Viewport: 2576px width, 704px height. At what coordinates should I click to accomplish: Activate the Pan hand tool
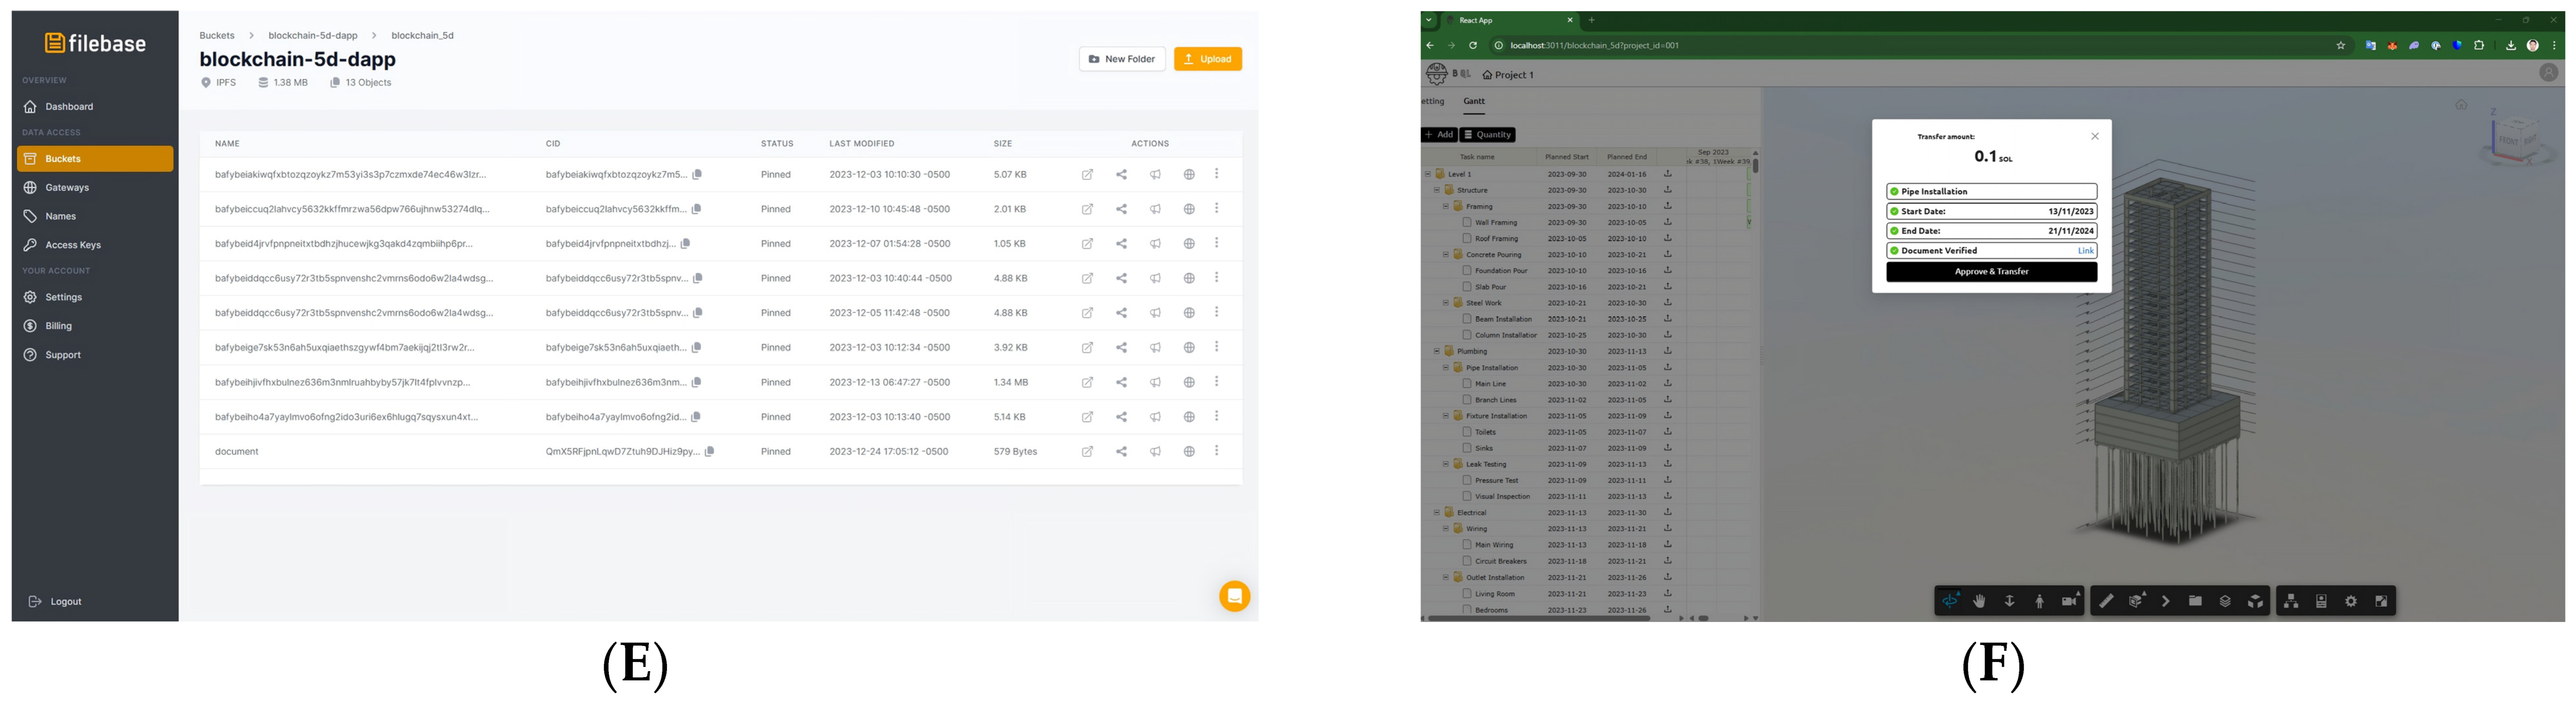[x=1979, y=601]
